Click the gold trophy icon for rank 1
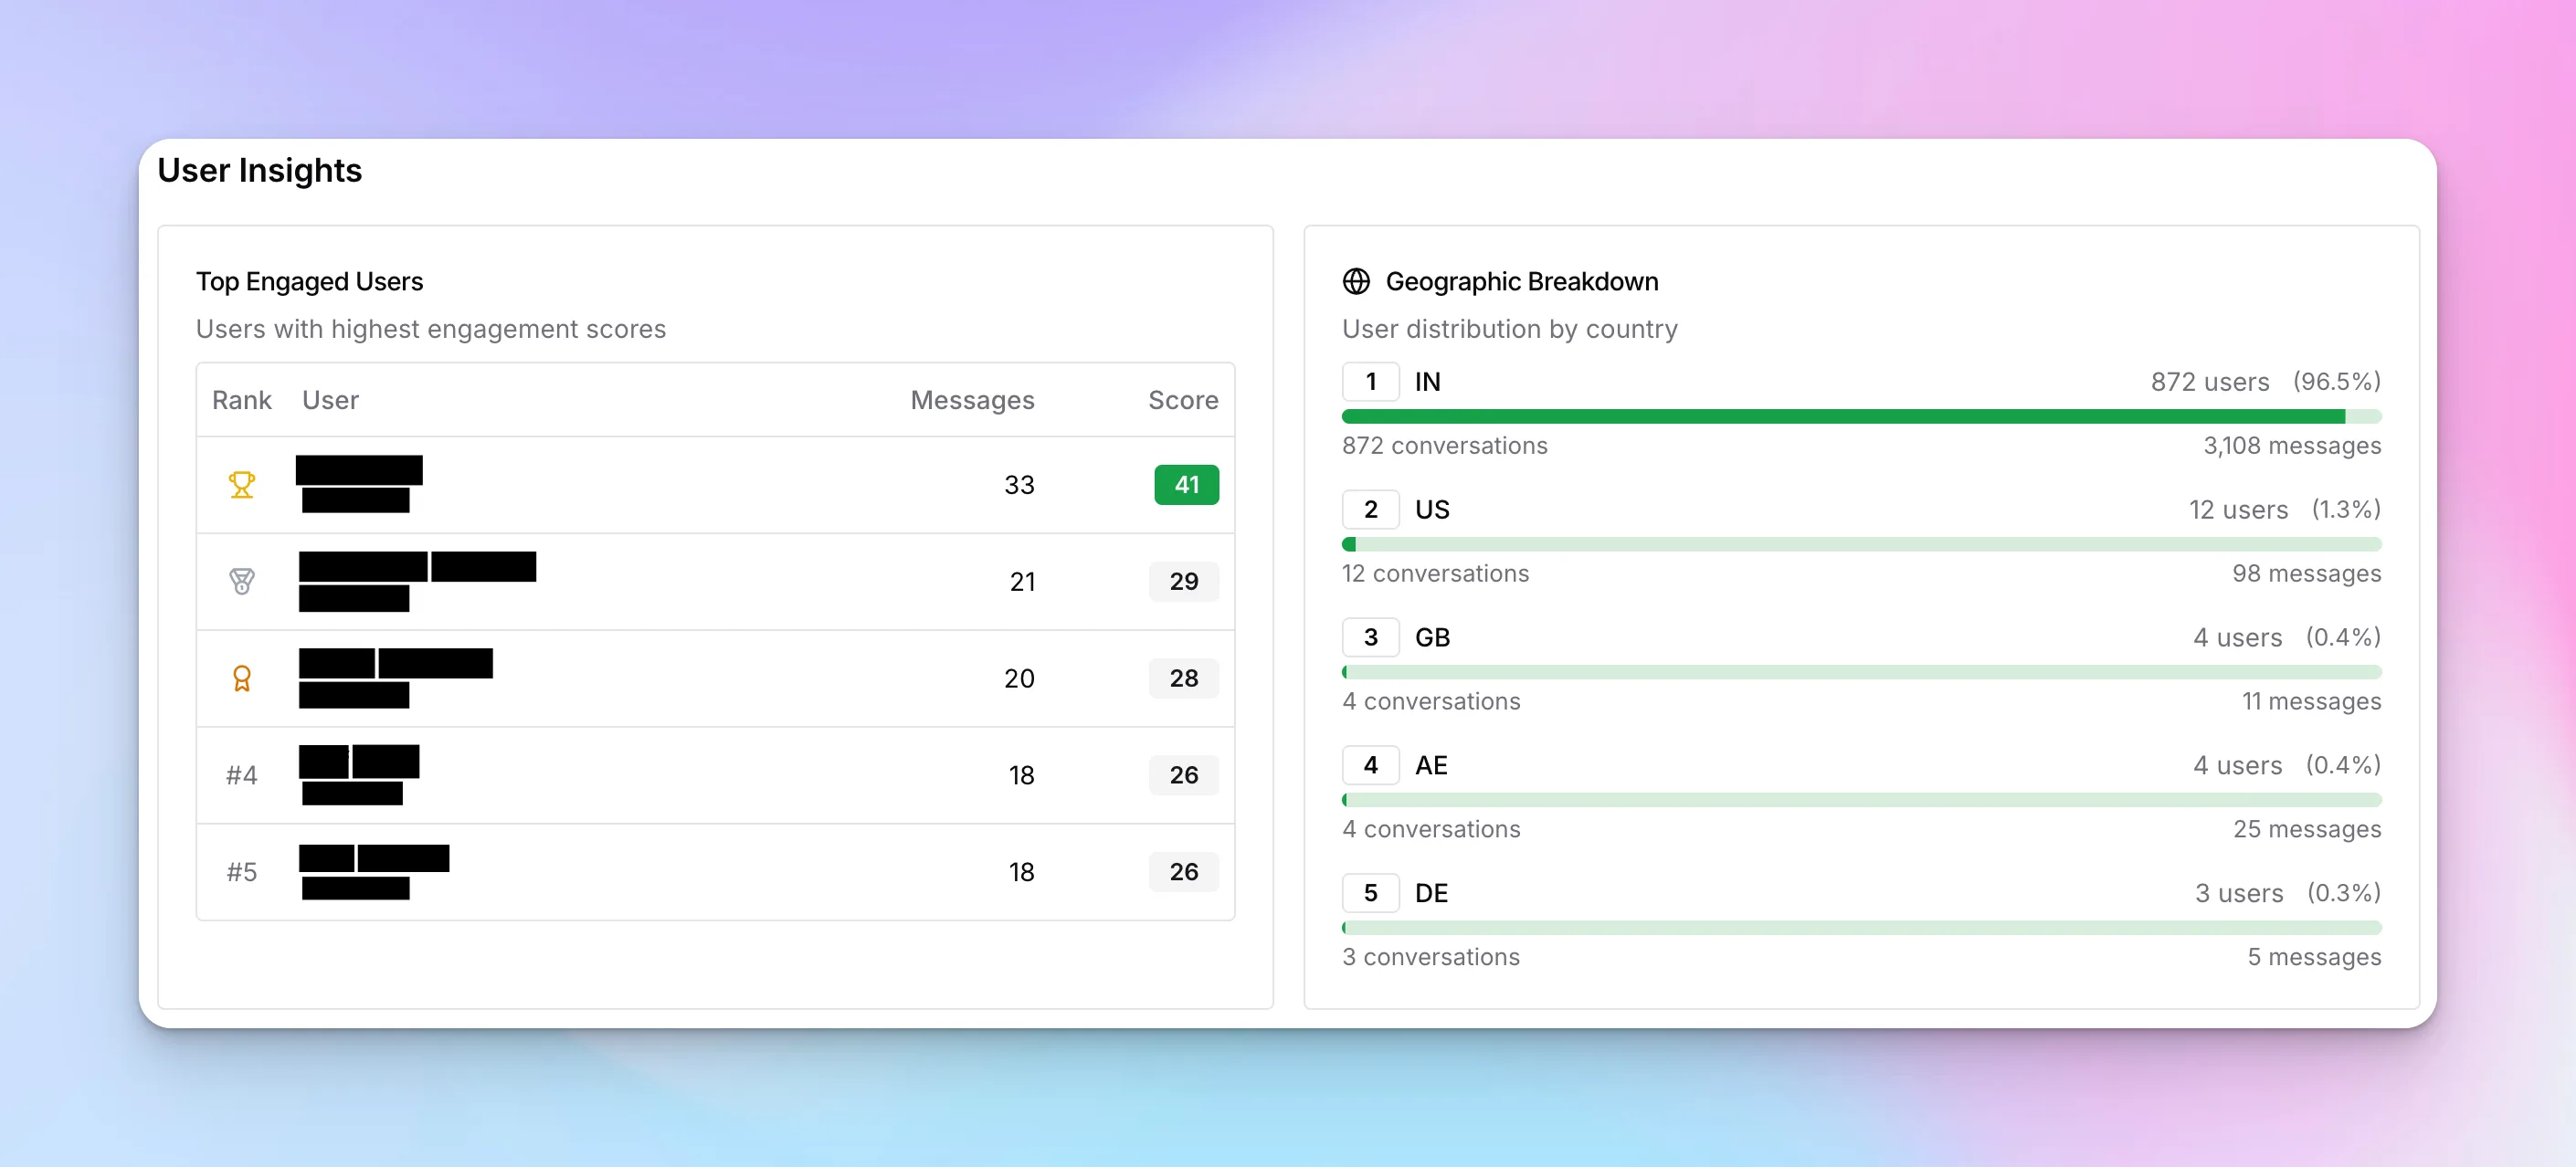Viewport: 2576px width, 1167px height. coord(241,484)
